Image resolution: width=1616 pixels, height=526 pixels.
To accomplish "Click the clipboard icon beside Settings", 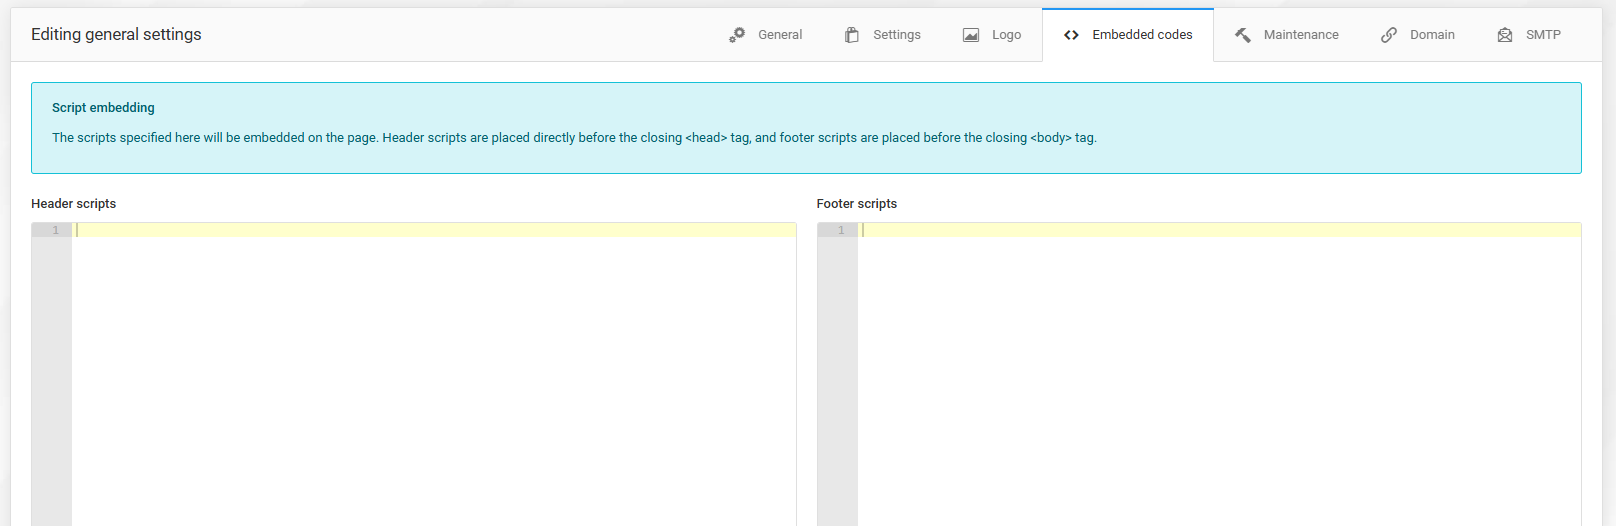I will coord(852,35).
